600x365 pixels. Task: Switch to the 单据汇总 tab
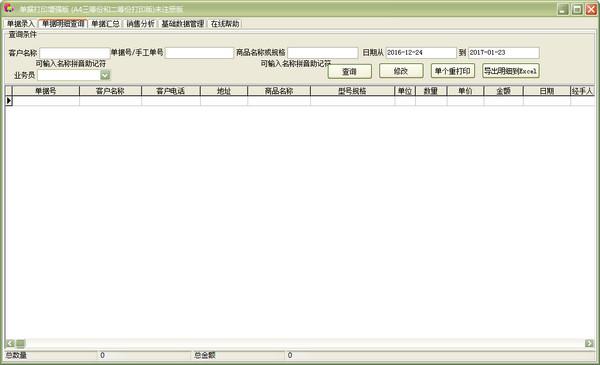pos(105,24)
